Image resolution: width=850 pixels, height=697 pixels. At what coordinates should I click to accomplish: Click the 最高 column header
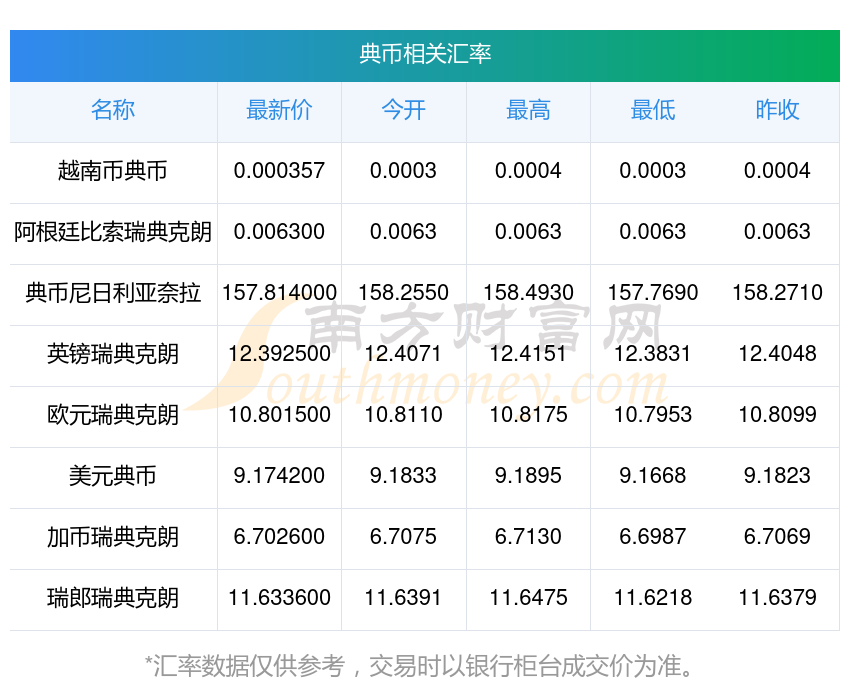click(x=528, y=111)
